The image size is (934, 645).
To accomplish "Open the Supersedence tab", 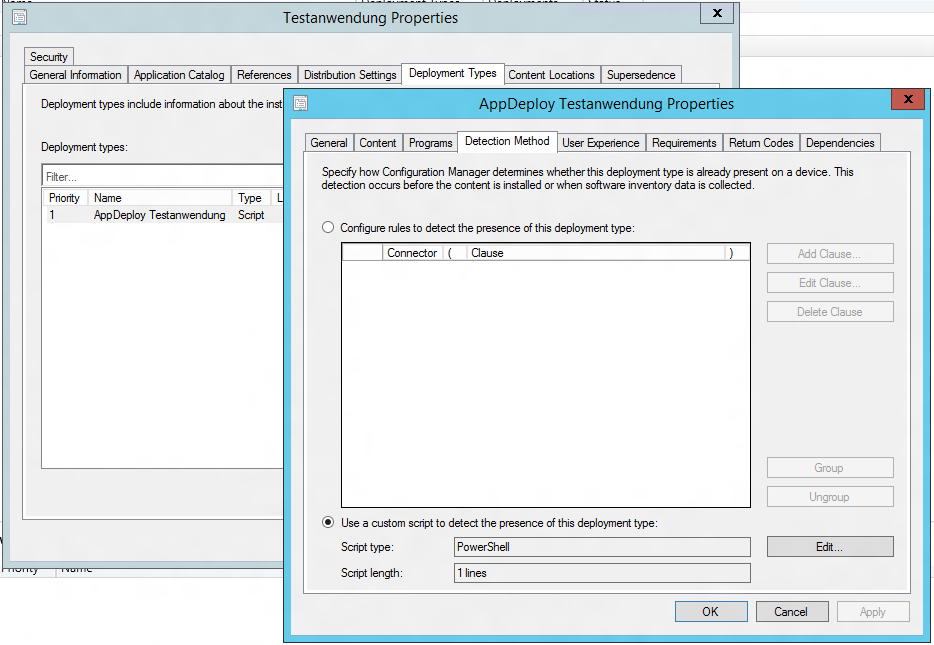I will 641,75.
